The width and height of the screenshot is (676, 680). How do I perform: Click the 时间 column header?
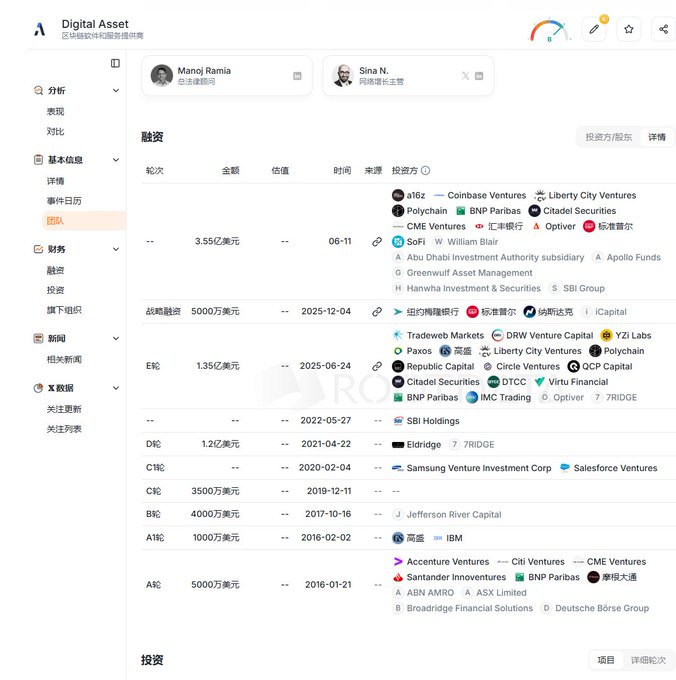(x=342, y=170)
